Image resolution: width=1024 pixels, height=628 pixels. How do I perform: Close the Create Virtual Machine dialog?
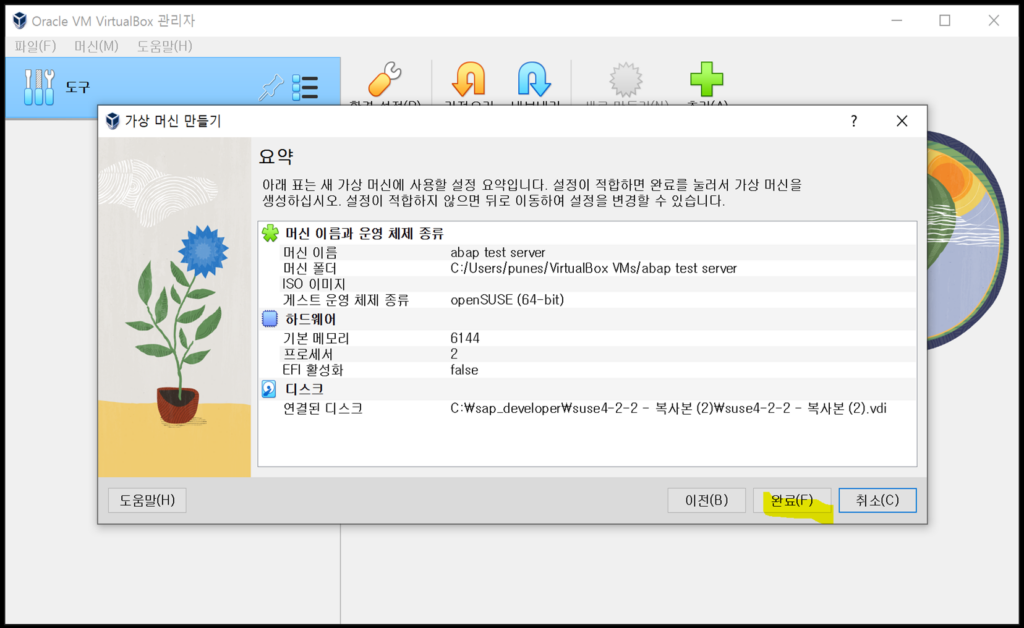click(902, 121)
